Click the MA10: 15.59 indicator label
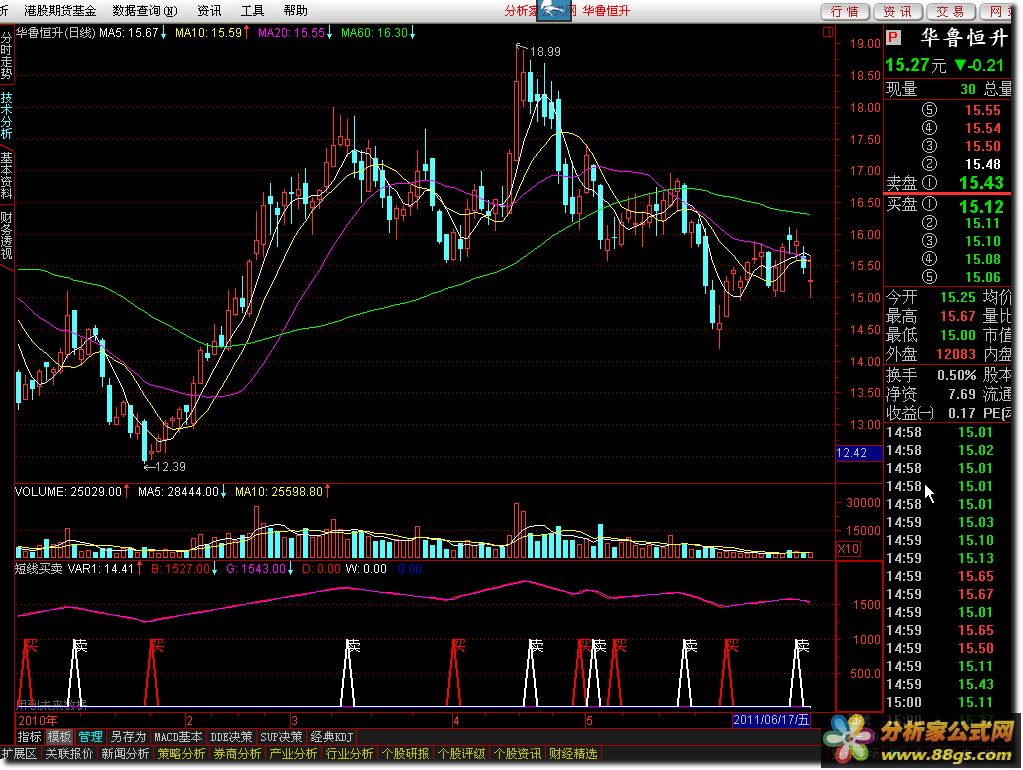Image resolution: width=1023 pixels, height=770 pixels. click(212, 33)
